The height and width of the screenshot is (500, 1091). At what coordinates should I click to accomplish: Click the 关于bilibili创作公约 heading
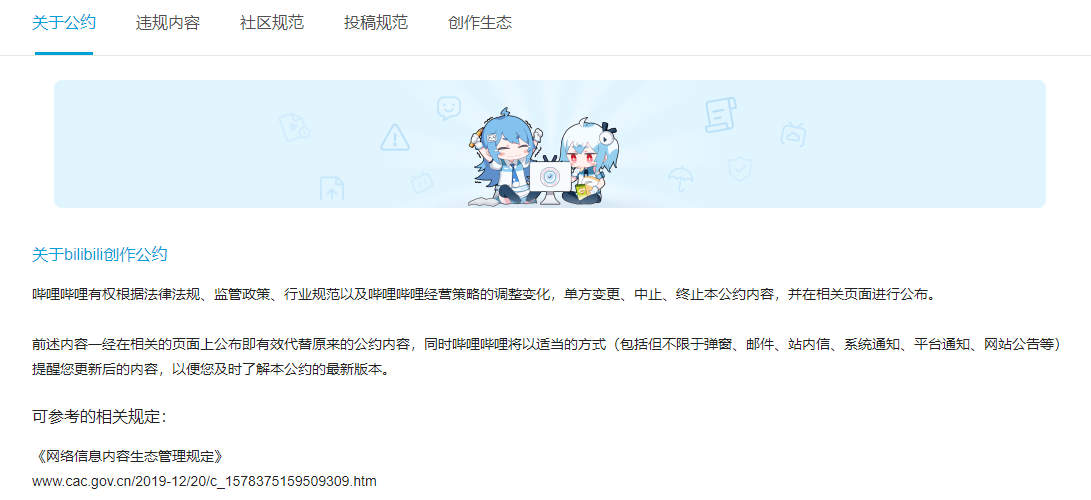coord(99,254)
